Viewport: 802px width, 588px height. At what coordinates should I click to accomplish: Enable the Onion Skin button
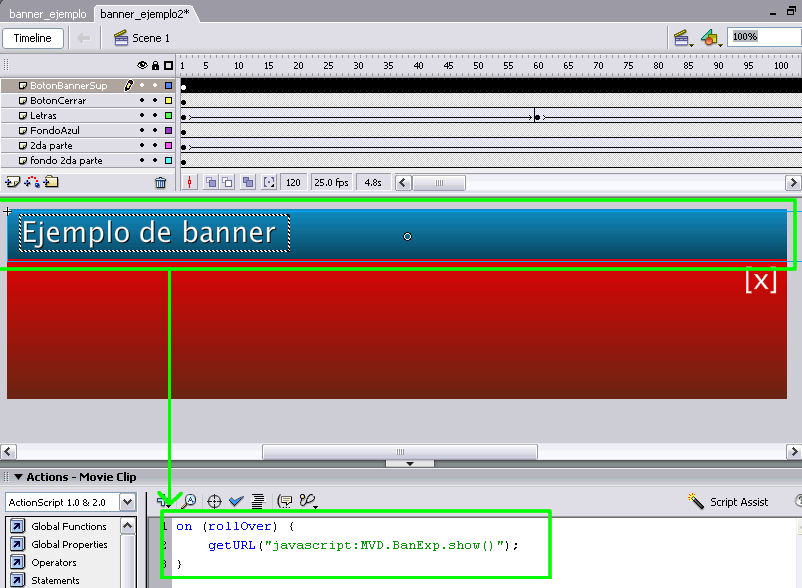211,183
